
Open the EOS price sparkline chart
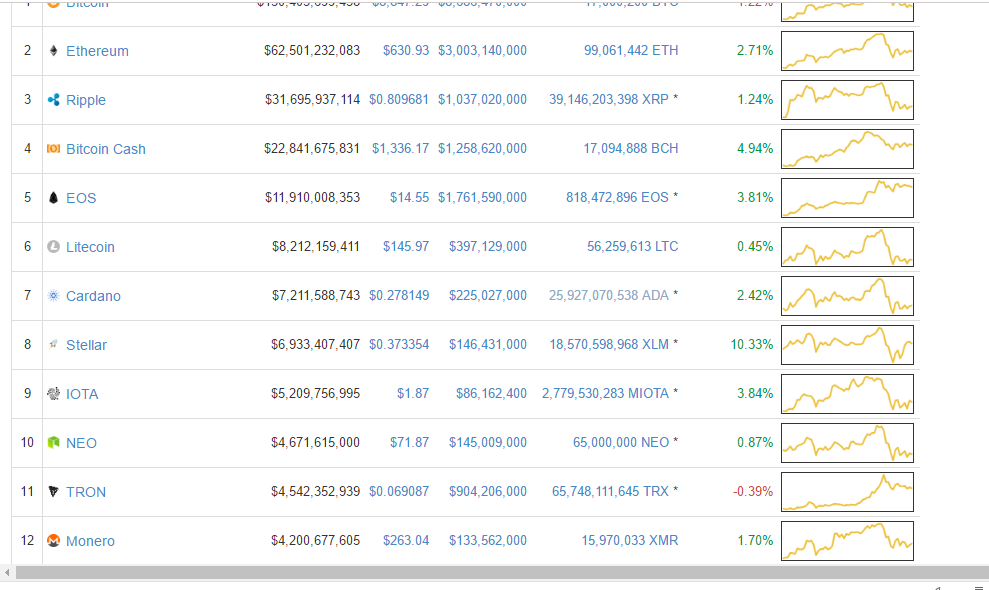[847, 198]
